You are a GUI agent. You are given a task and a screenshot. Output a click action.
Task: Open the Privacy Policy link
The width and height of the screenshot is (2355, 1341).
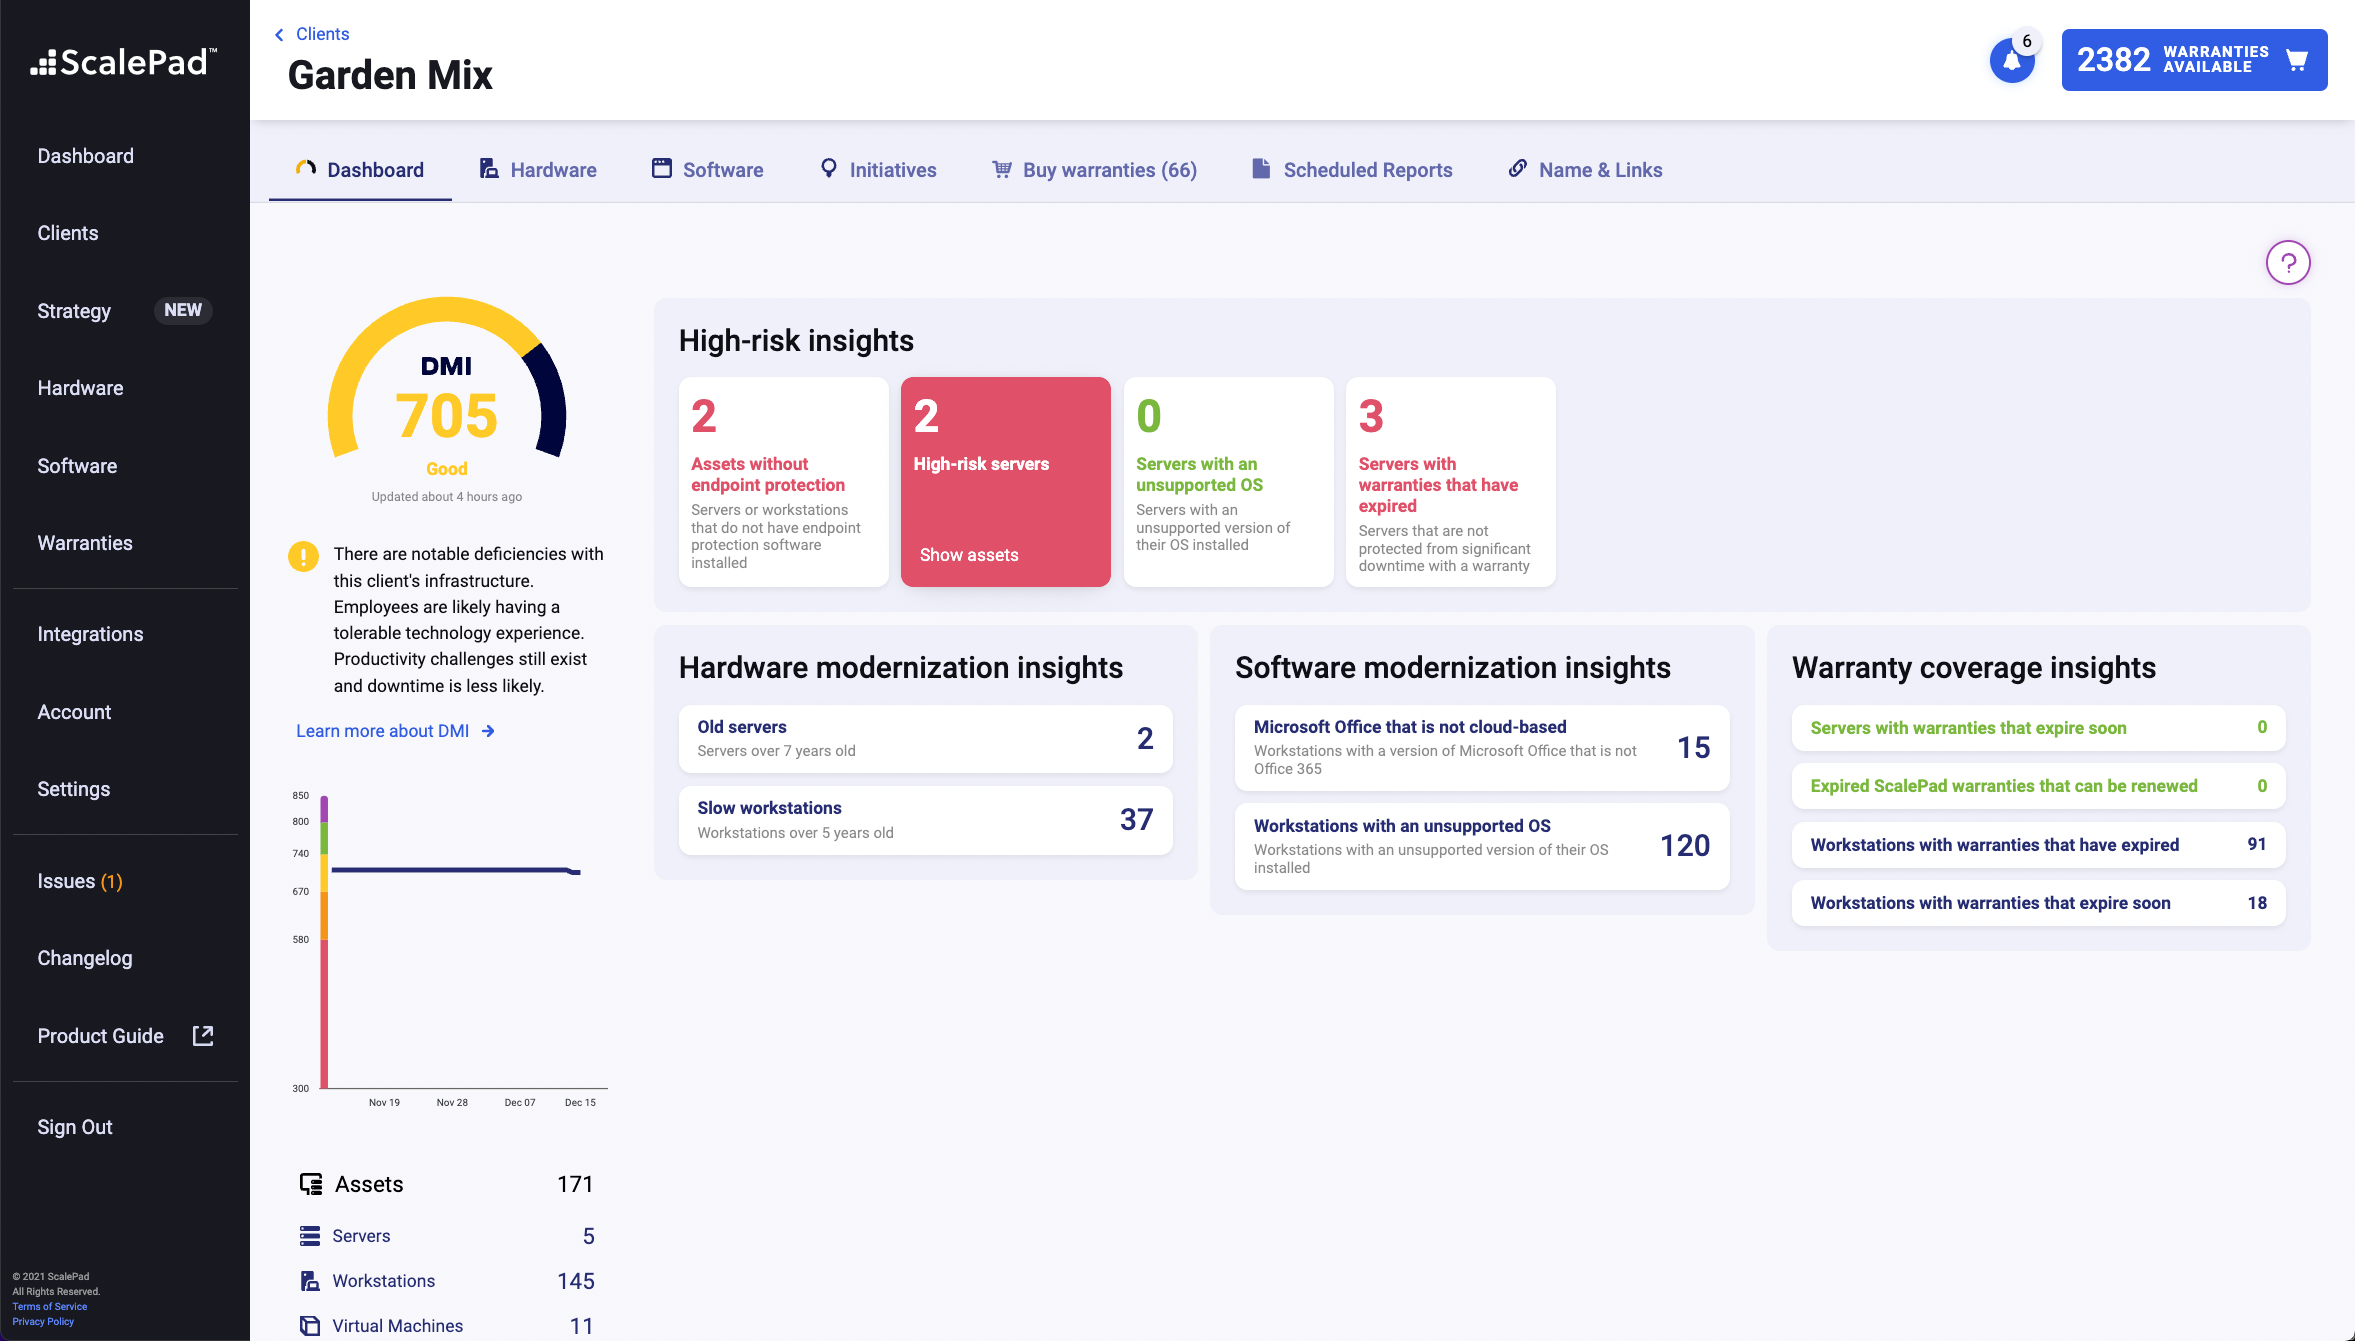tap(43, 1321)
